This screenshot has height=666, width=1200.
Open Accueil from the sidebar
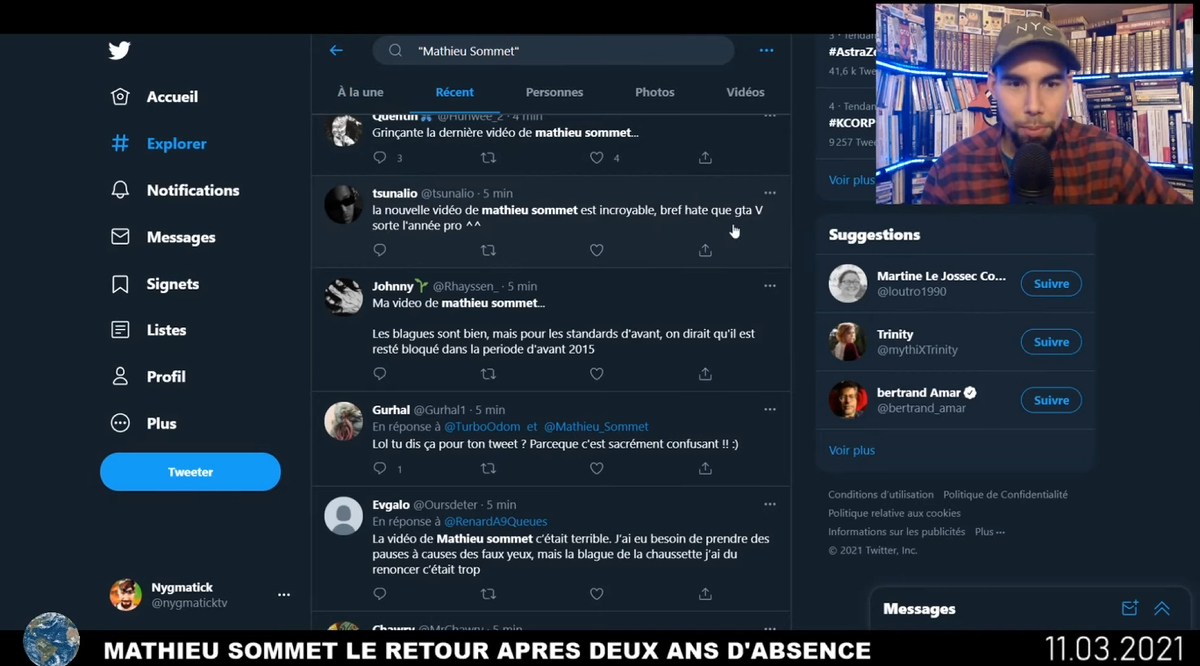click(x=155, y=97)
